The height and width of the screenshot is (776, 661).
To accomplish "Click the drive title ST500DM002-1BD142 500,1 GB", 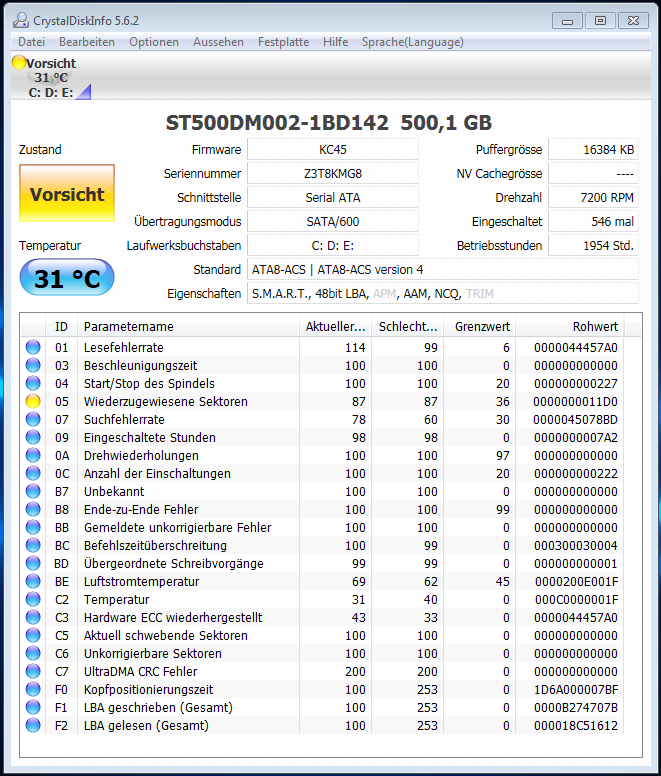I will 329,123.
